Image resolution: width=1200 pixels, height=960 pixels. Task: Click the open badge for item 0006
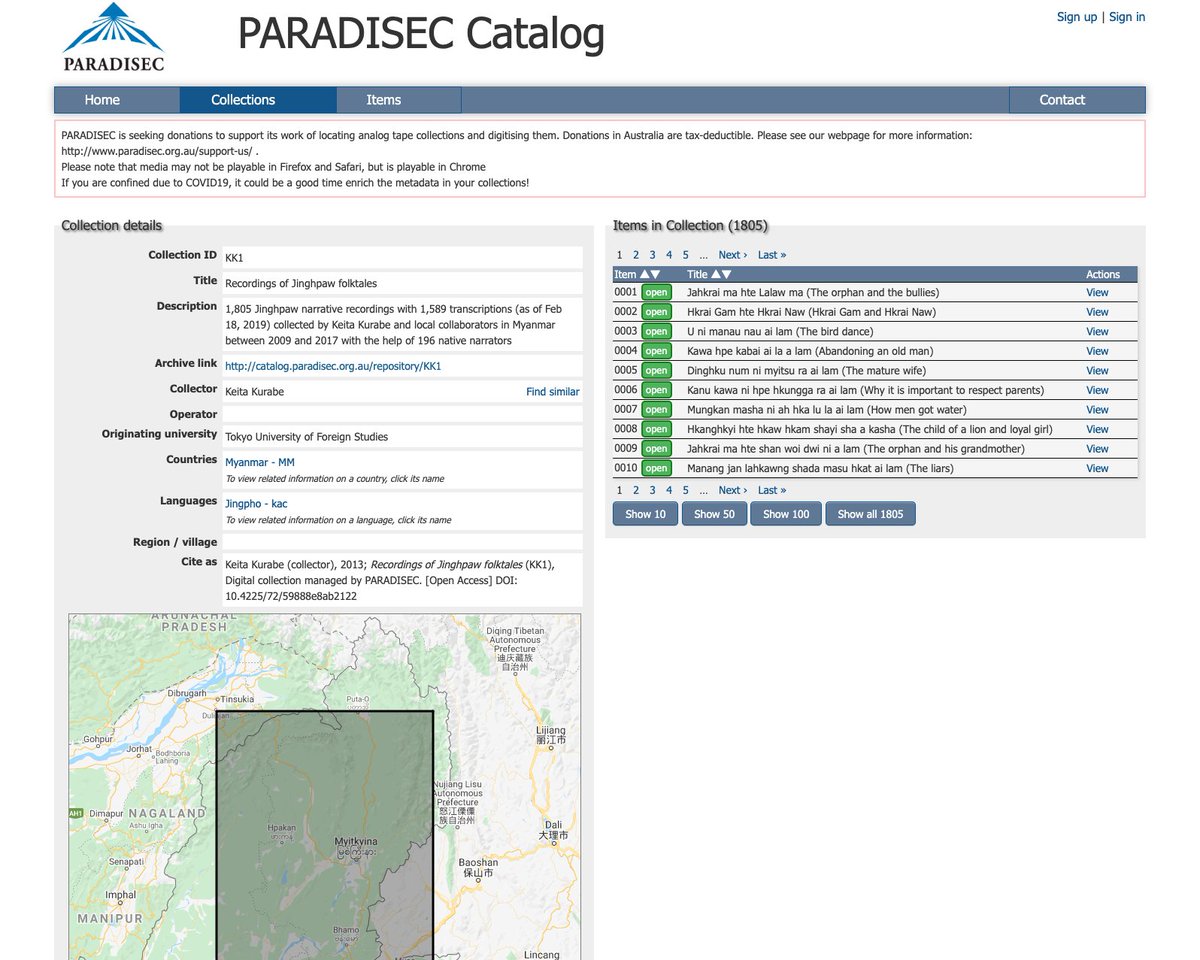(656, 390)
